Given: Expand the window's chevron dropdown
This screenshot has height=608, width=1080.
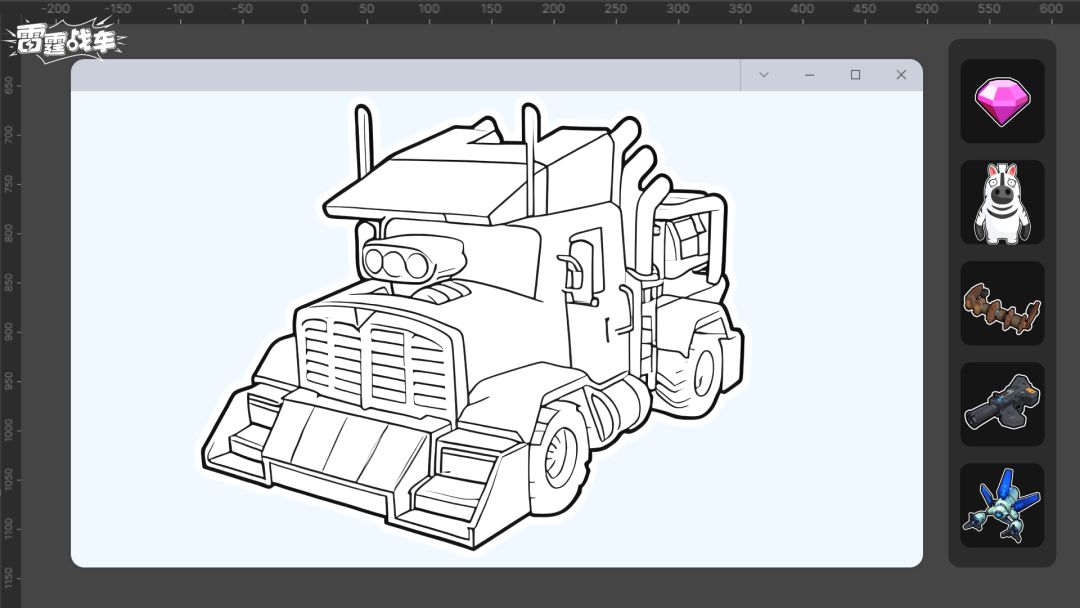Looking at the screenshot, I should 764,75.
